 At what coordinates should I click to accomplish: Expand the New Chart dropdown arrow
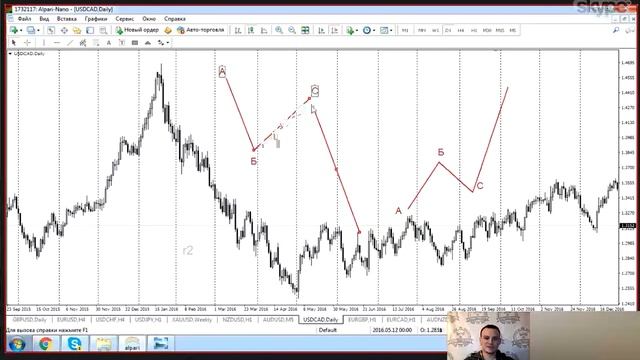pos(20,31)
